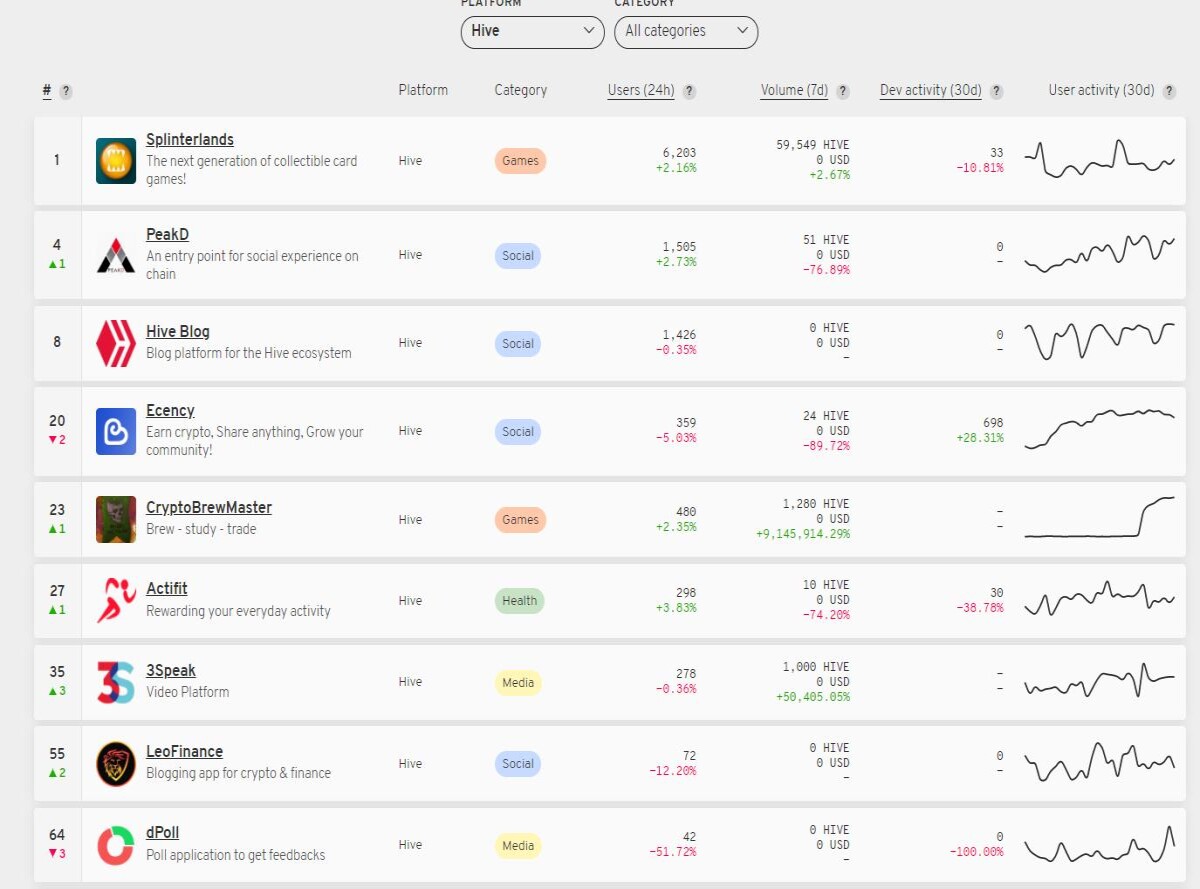The image size is (1200, 889).
Task: Click the 3Speak logo icon
Action: (116, 682)
